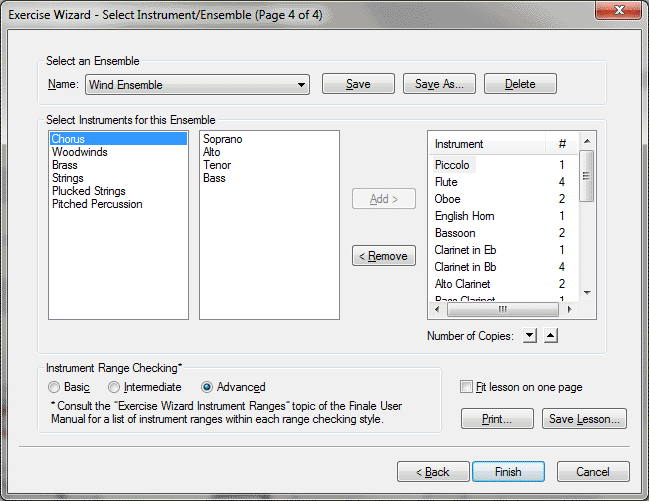Select the Woodwinds category
The width and height of the screenshot is (649, 501).
(118, 152)
